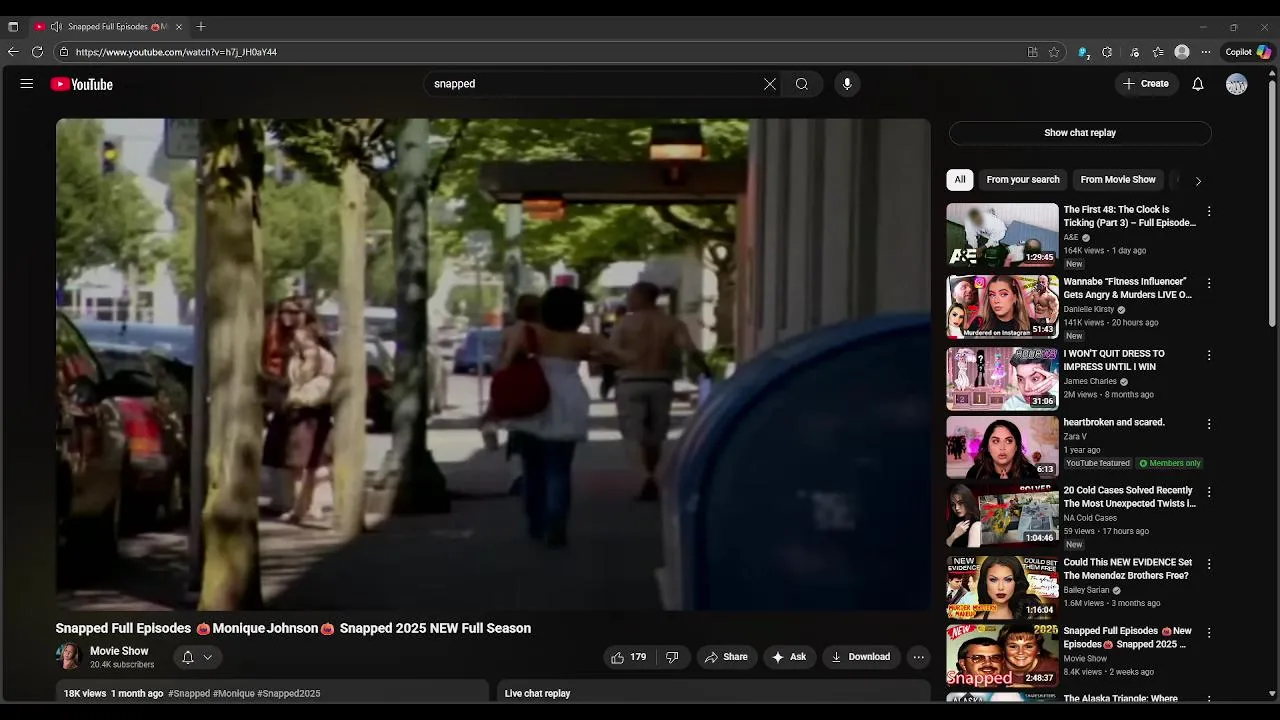This screenshot has height=720, width=1280.
Task: Open options for Wannabe Fitness Influencer video
Action: [x=1209, y=283]
